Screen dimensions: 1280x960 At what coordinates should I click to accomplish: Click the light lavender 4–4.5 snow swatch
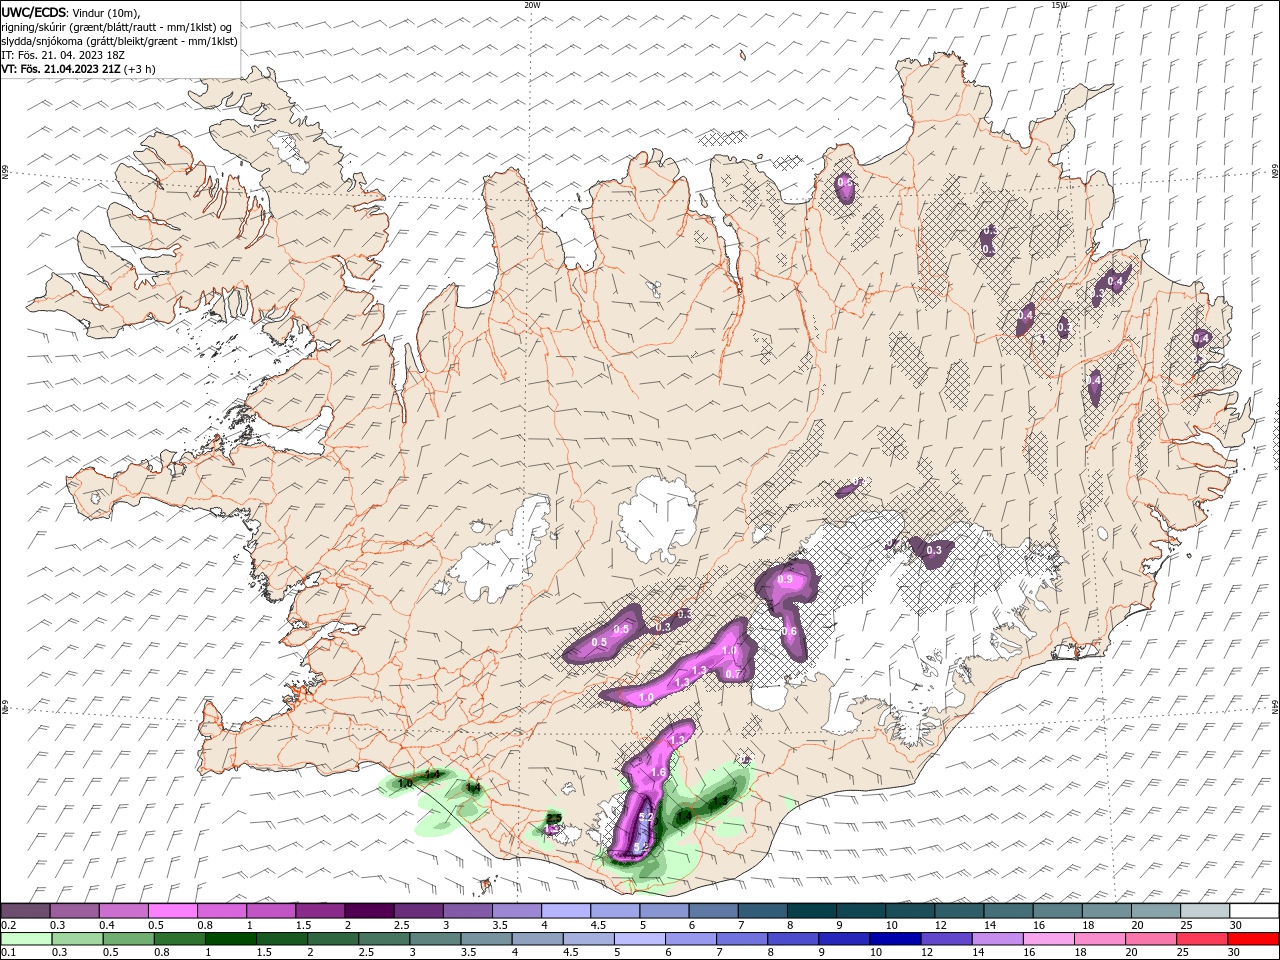[568, 911]
